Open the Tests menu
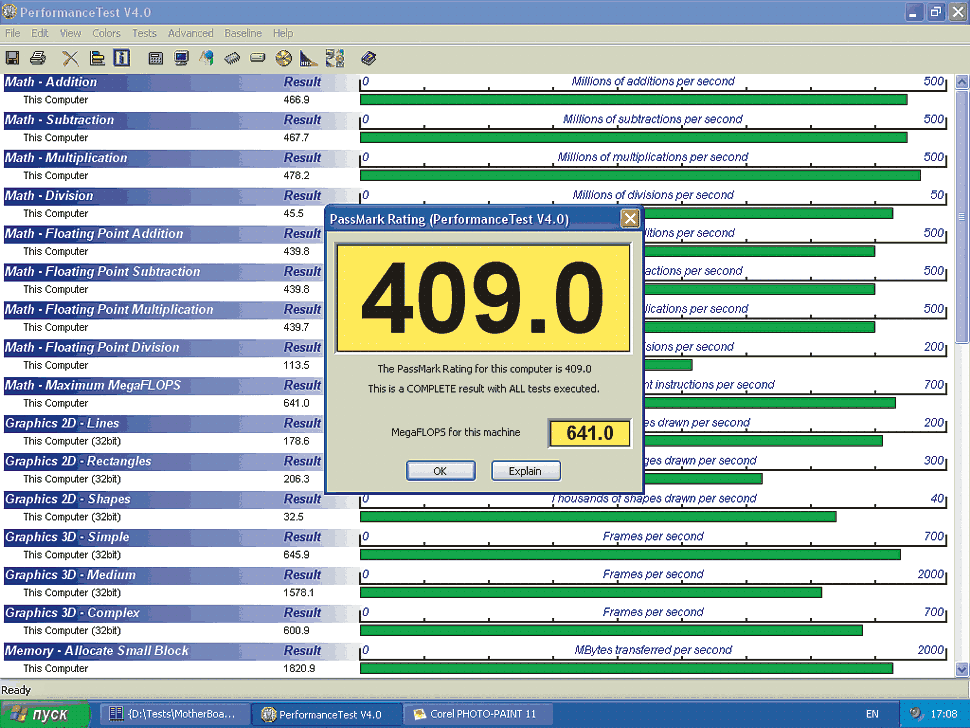 click(x=144, y=33)
